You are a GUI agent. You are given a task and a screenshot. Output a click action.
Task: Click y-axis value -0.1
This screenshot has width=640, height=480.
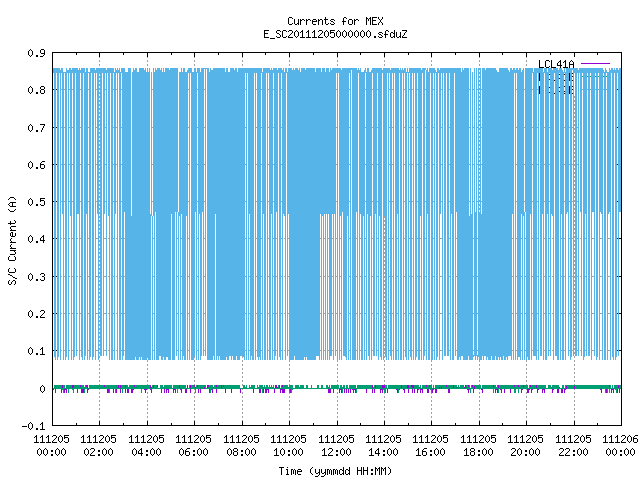(x=33, y=426)
